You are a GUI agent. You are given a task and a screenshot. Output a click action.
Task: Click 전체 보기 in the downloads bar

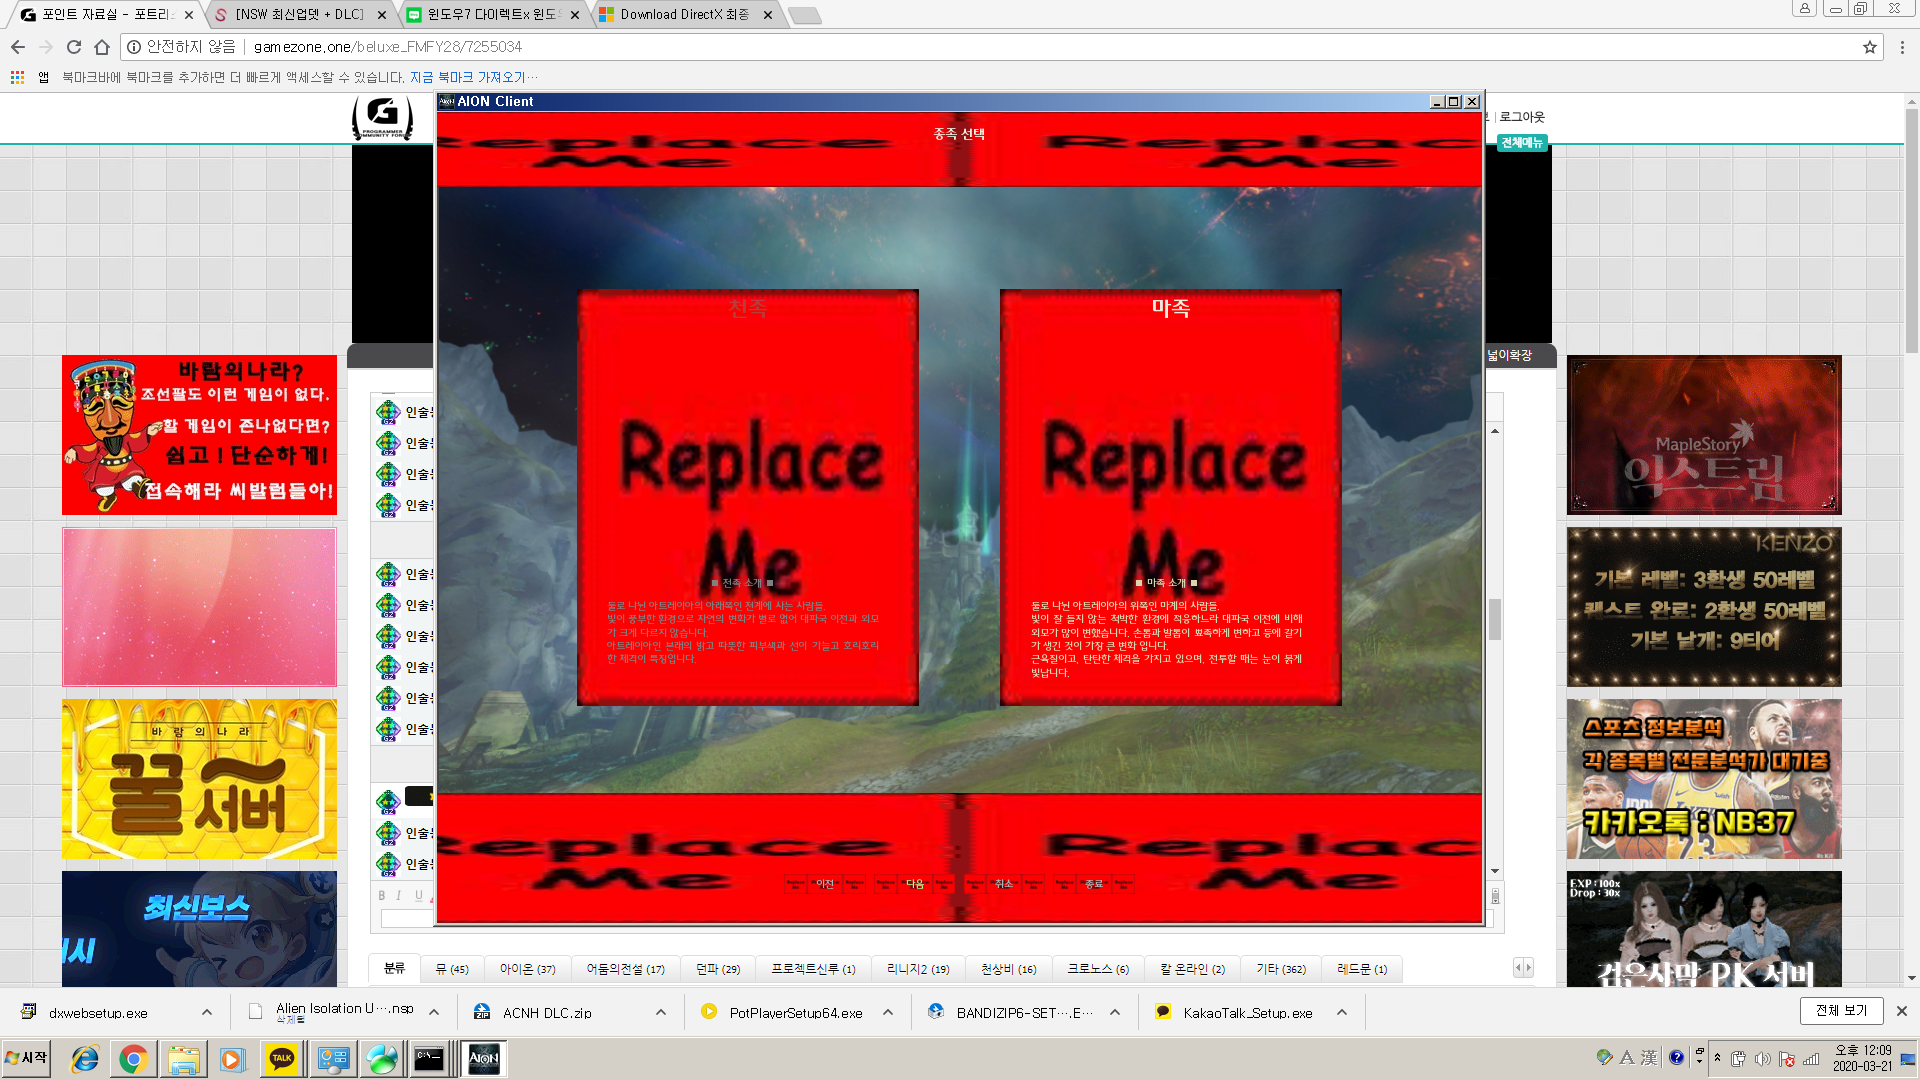[x=1841, y=1011]
